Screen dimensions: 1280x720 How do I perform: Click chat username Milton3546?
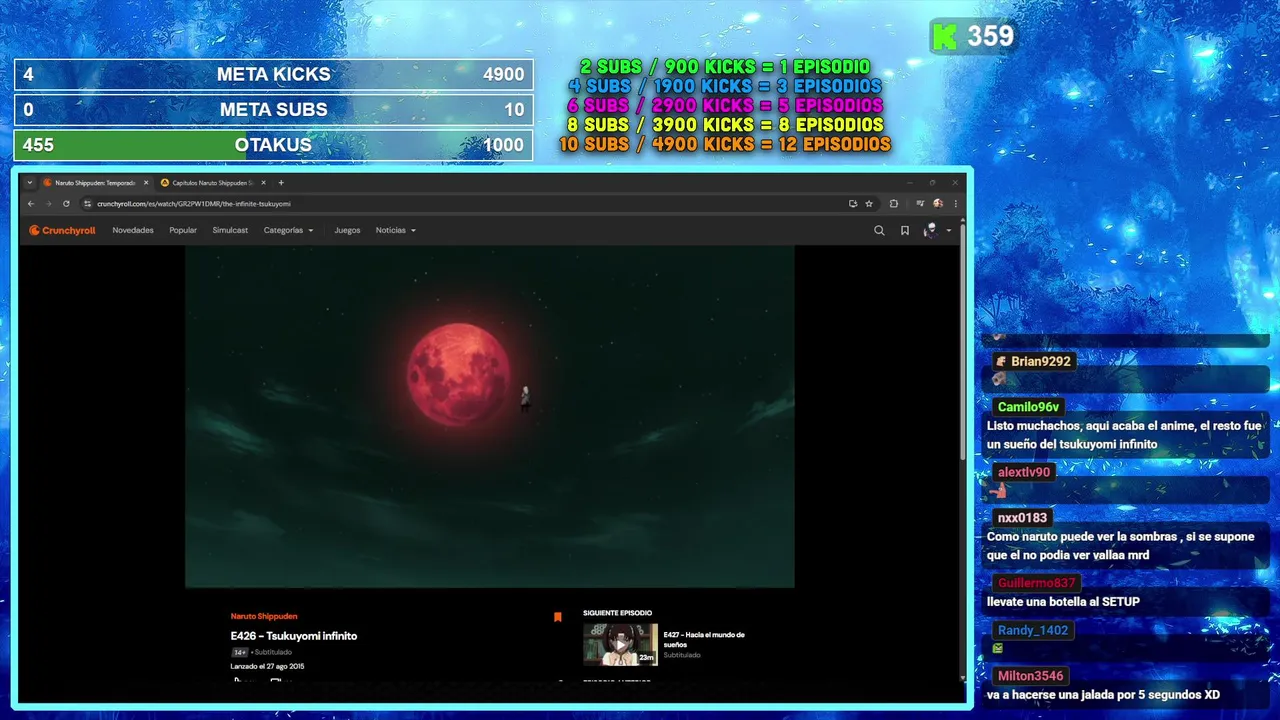[x=1030, y=676]
